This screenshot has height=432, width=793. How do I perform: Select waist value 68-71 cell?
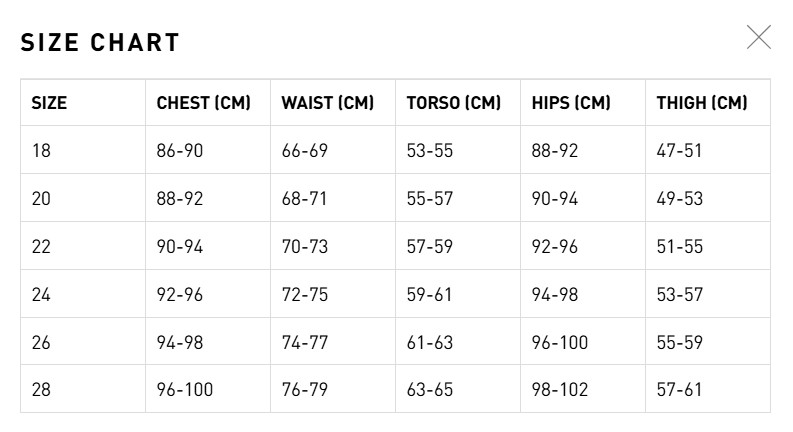click(304, 199)
